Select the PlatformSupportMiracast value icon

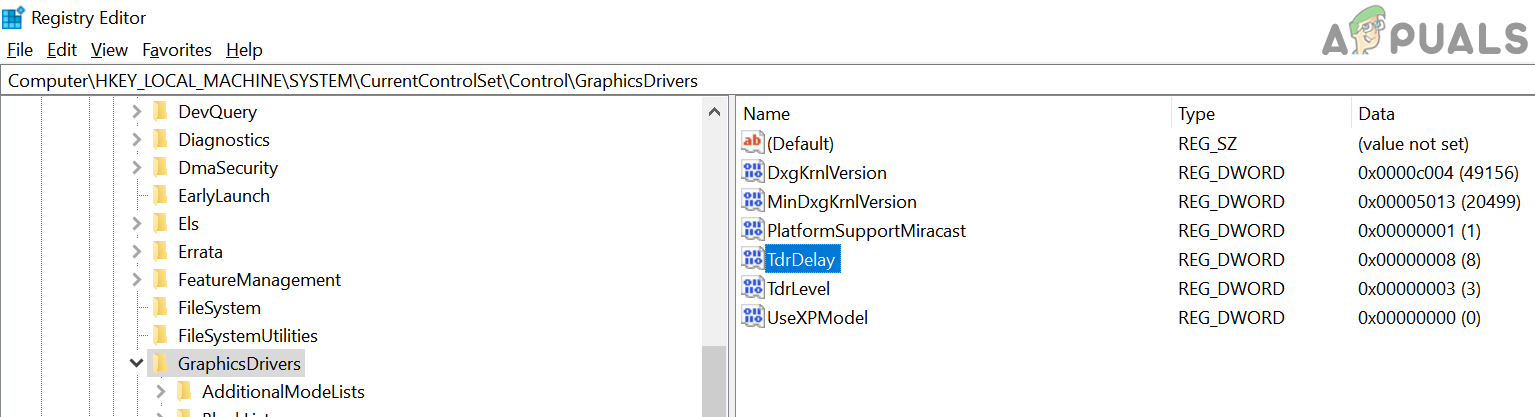pyautogui.click(x=752, y=231)
